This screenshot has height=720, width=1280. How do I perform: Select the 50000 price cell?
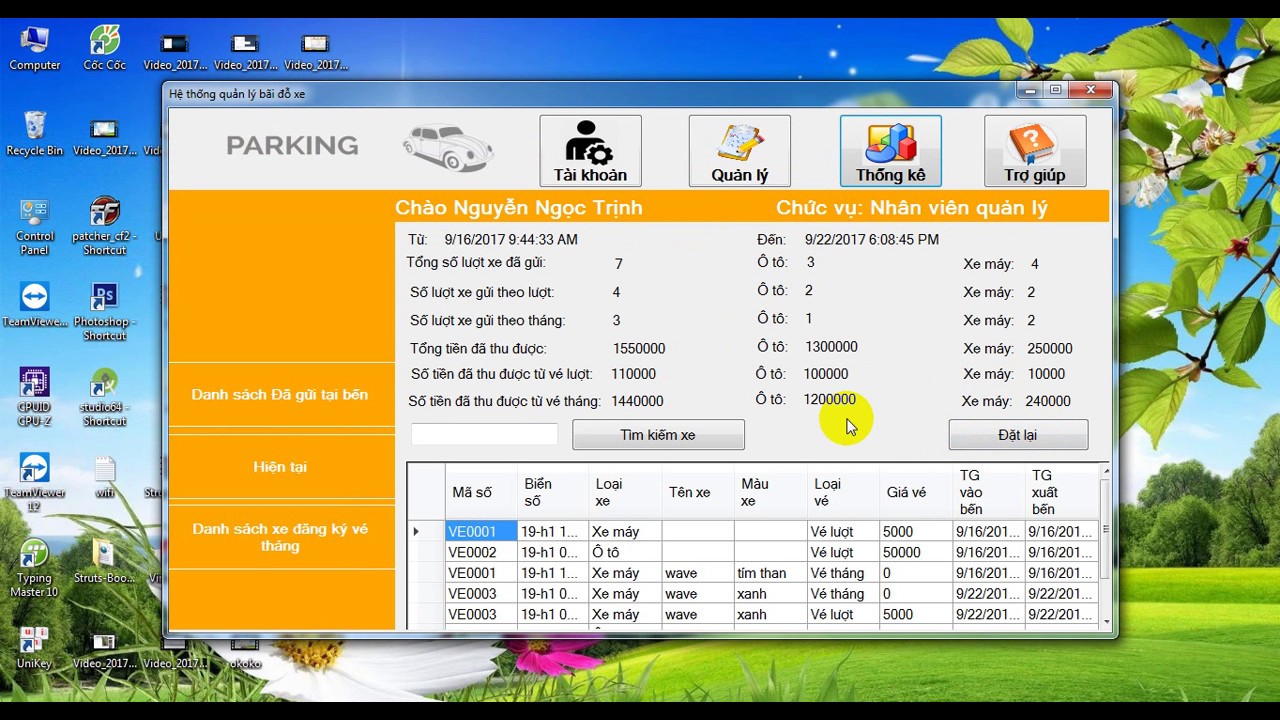pyautogui.click(x=914, y=553)
